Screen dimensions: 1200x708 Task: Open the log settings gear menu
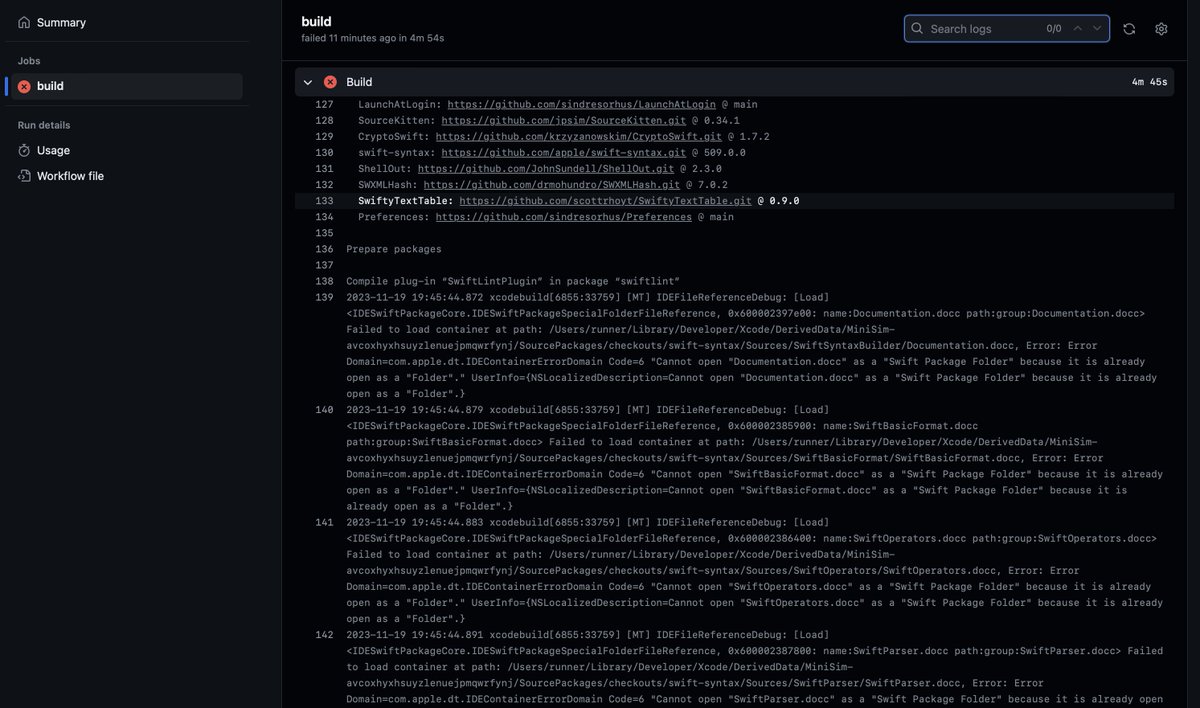(x=1161, y=29)
